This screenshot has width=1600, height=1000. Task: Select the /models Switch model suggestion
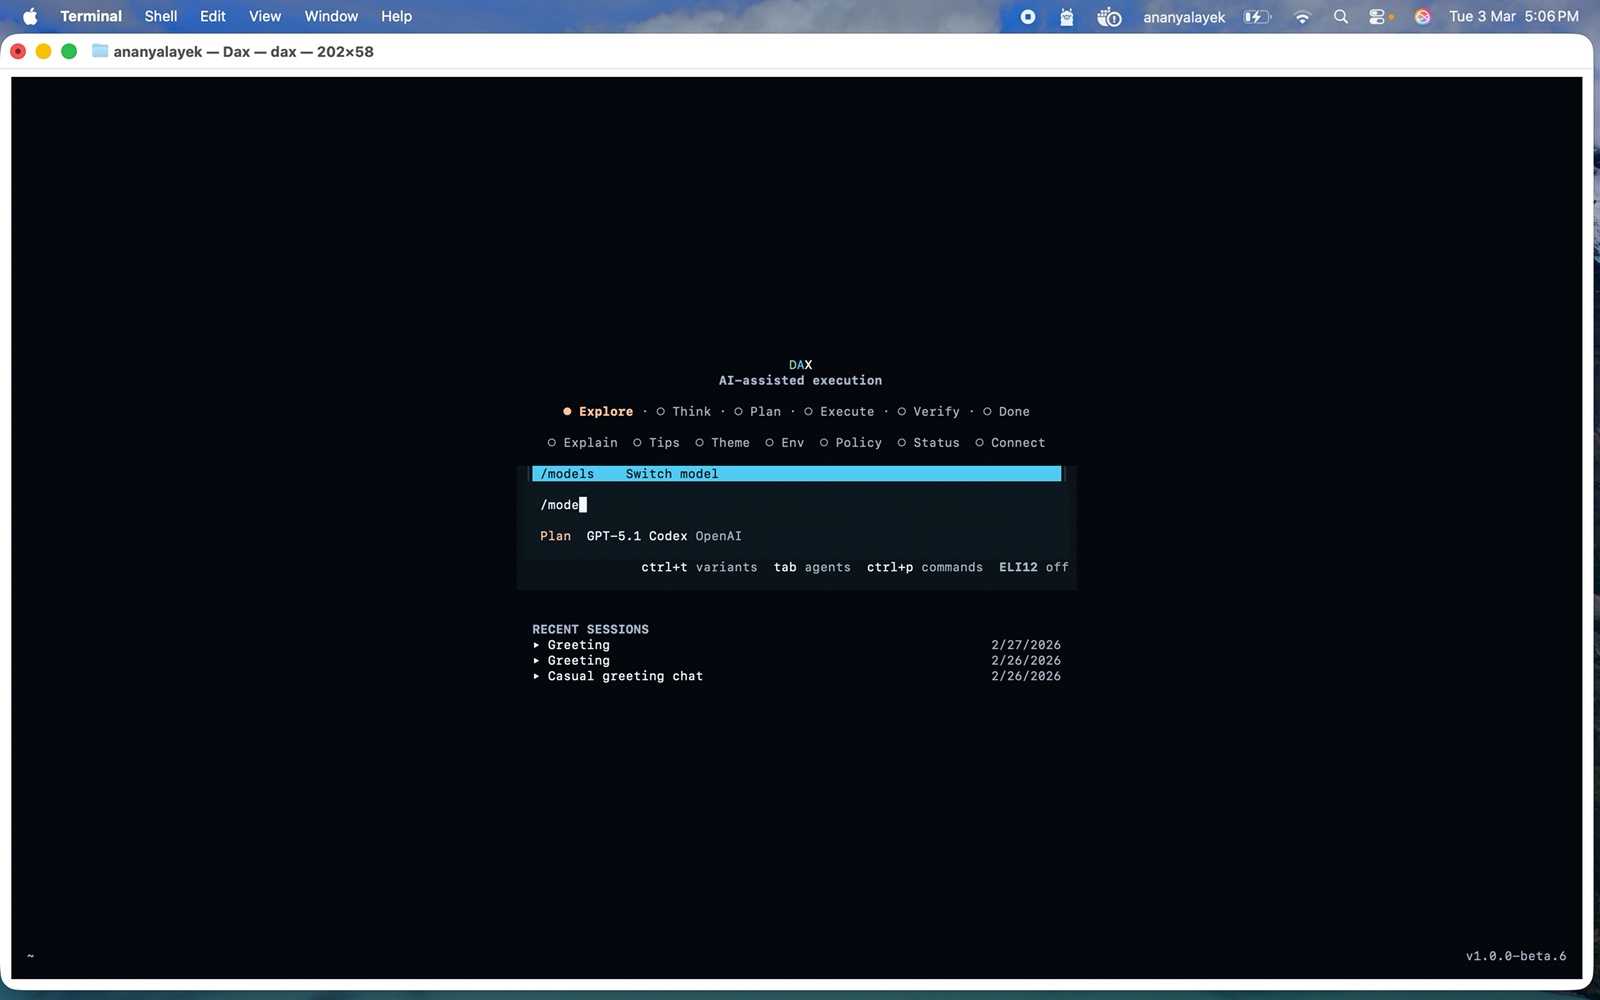tap(796, 473)
